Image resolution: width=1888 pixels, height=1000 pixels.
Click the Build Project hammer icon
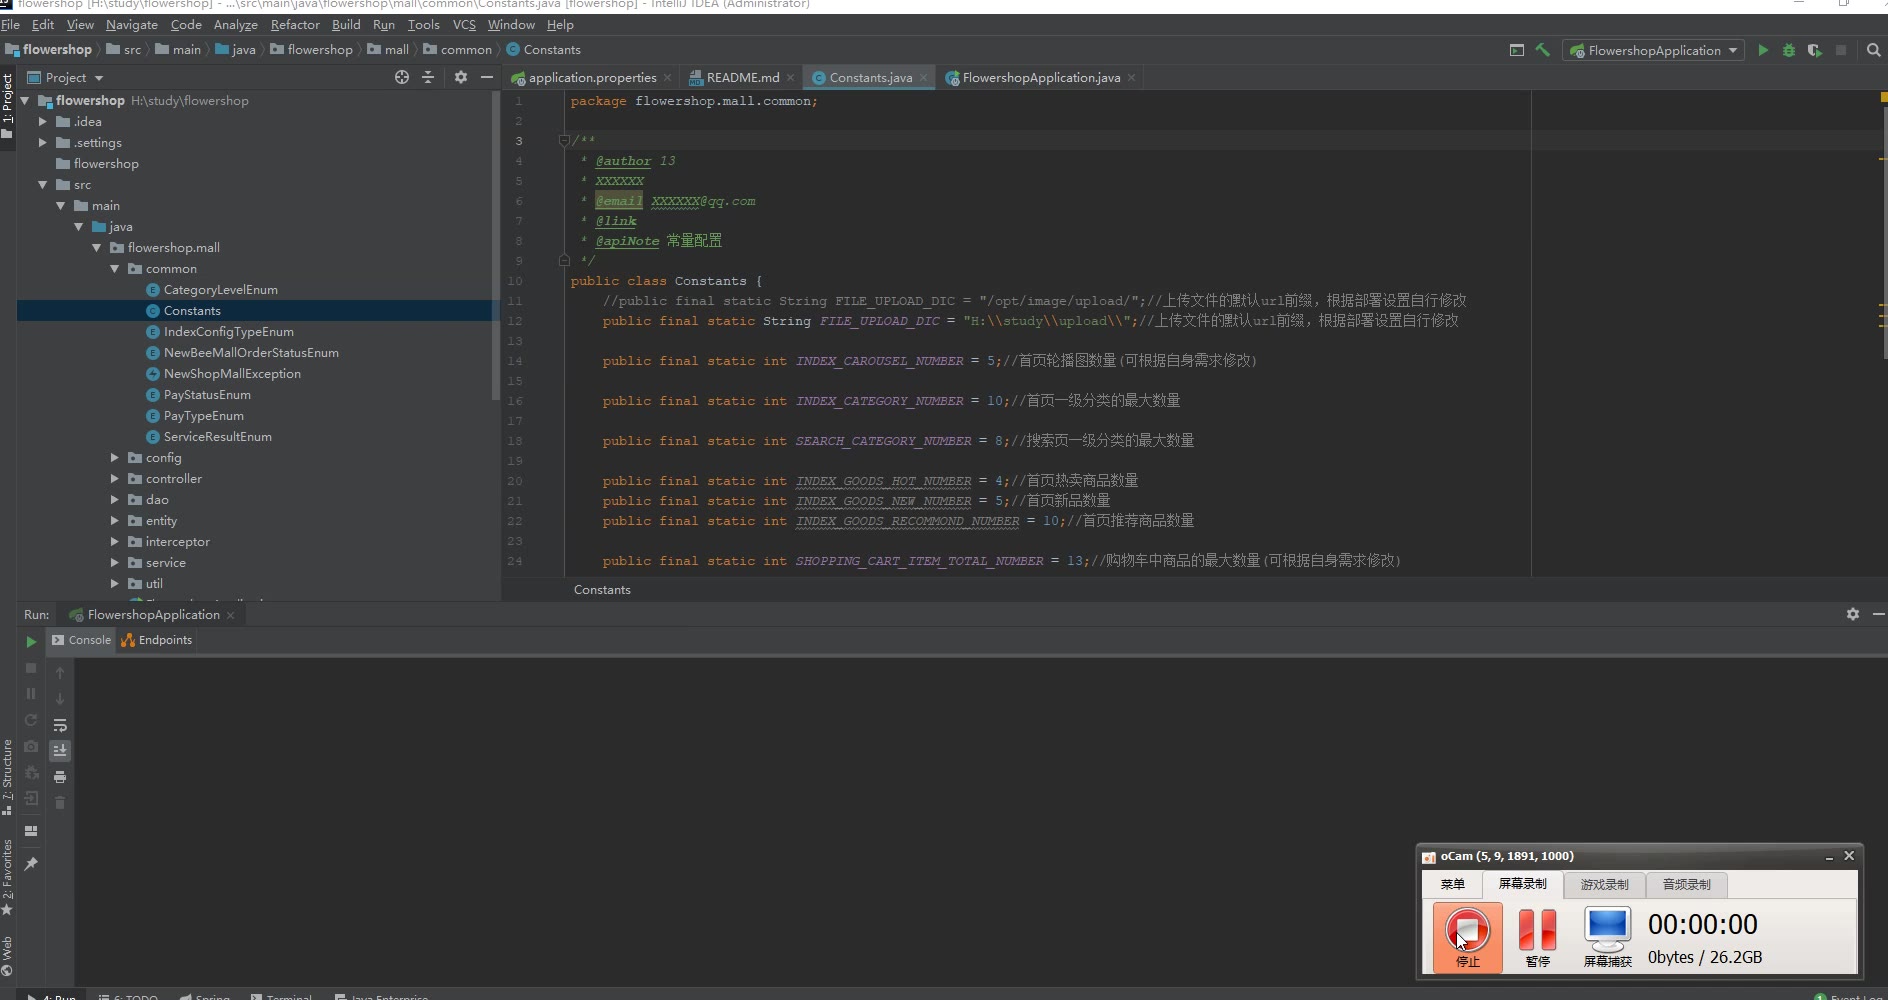coord(1543,50)
